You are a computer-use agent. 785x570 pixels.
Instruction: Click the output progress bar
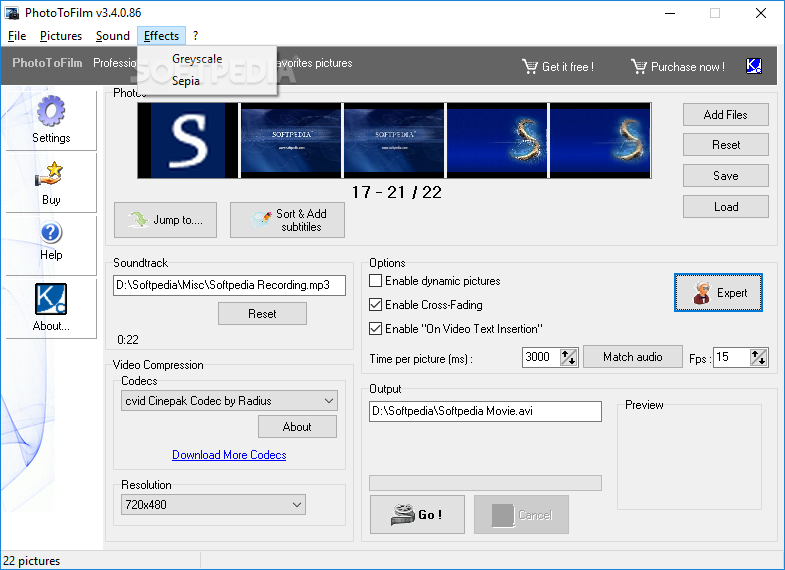pyautogui.click(x=485, y=483)
